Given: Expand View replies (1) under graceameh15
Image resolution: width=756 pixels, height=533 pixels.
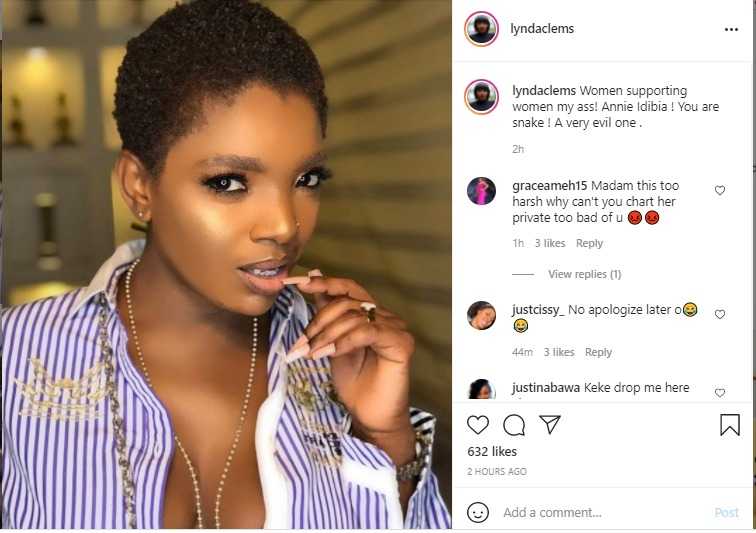Looking at the screenshot, I should point(584,274).
